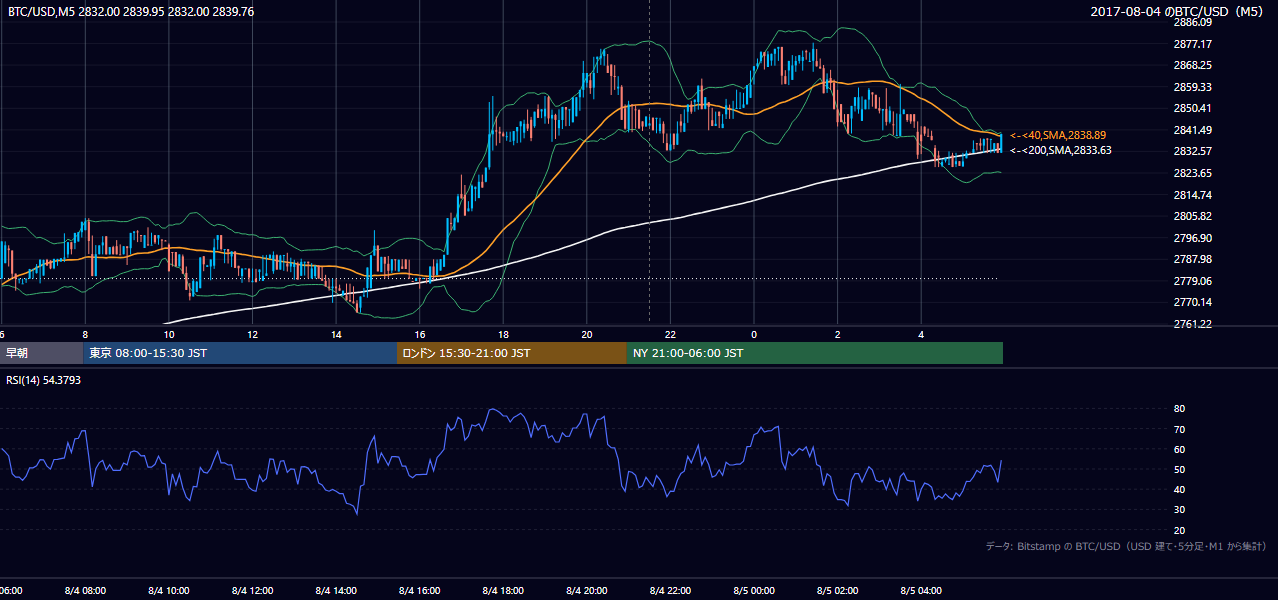Click price axis label 2796.90
This screenshot has height=600, width=1278.
pos(1192,238)
